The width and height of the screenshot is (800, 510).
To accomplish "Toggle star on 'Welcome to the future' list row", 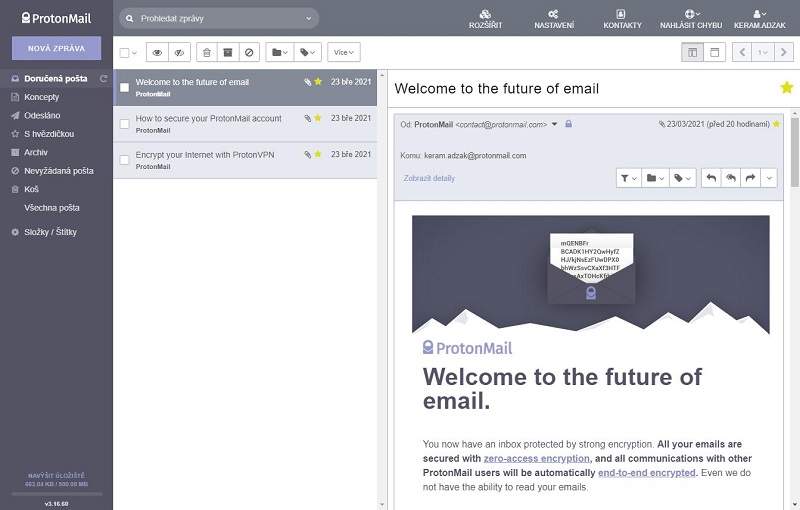I will coord(318,82).
